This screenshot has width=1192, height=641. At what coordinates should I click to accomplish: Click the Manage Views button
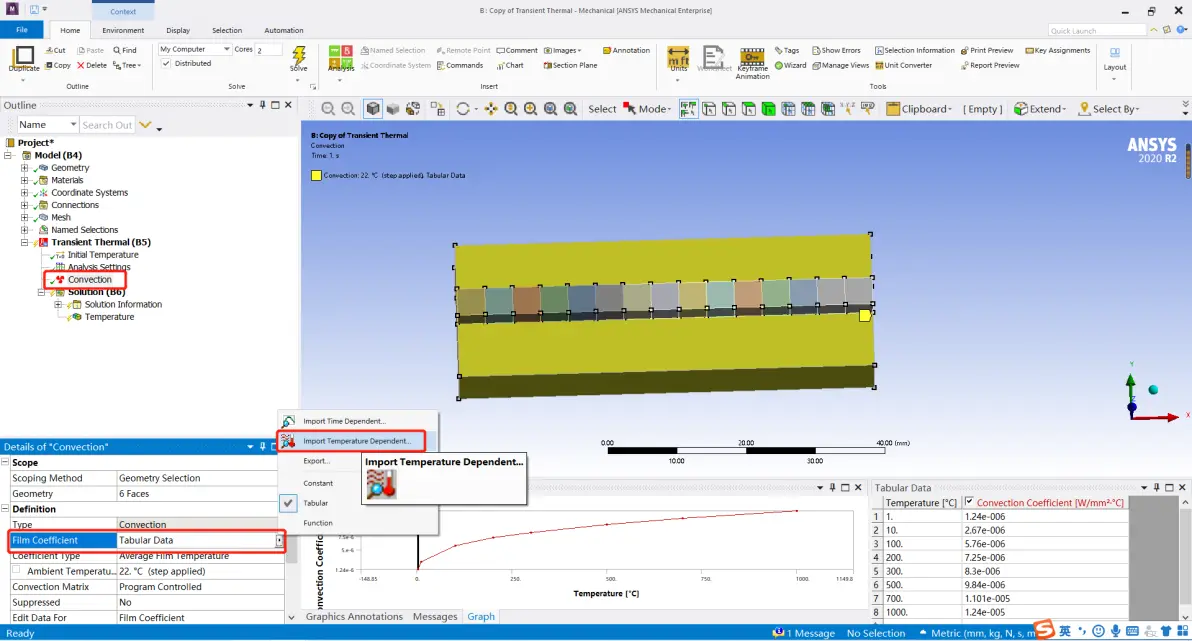[841, 65]
